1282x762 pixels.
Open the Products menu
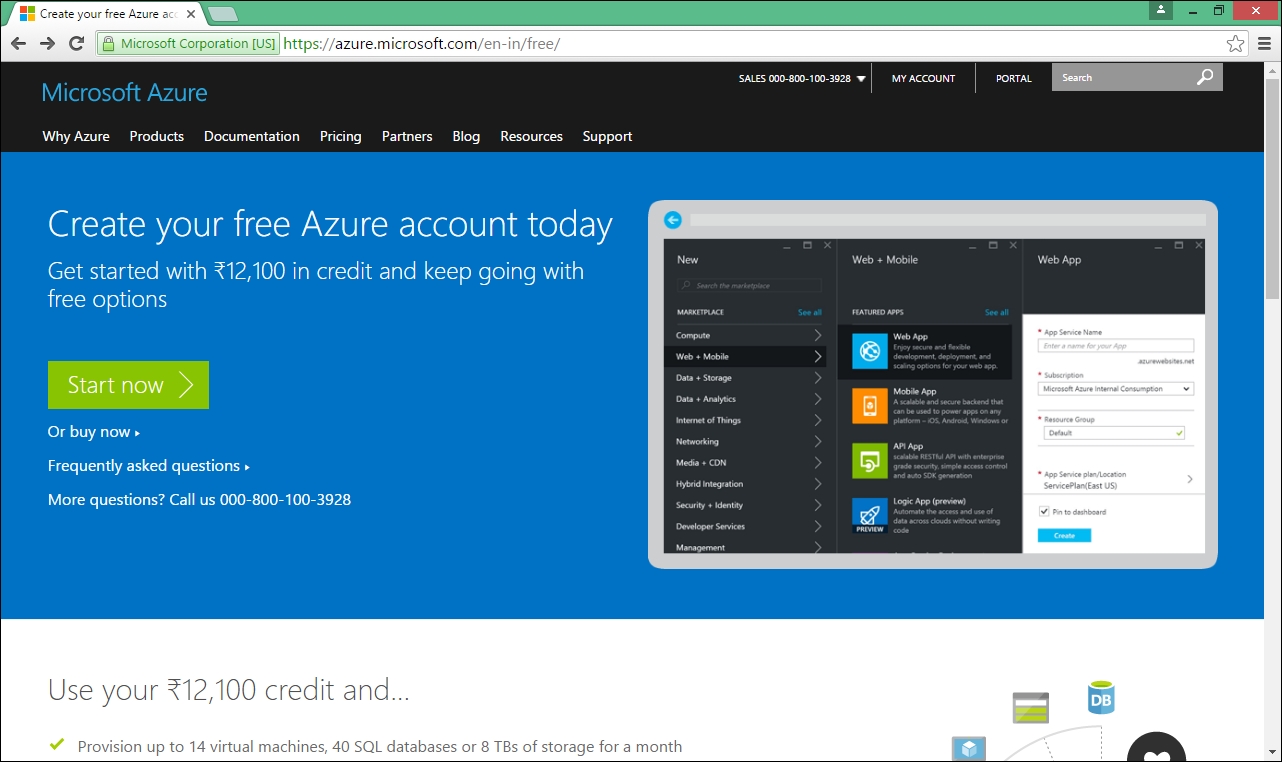(157, 136)
